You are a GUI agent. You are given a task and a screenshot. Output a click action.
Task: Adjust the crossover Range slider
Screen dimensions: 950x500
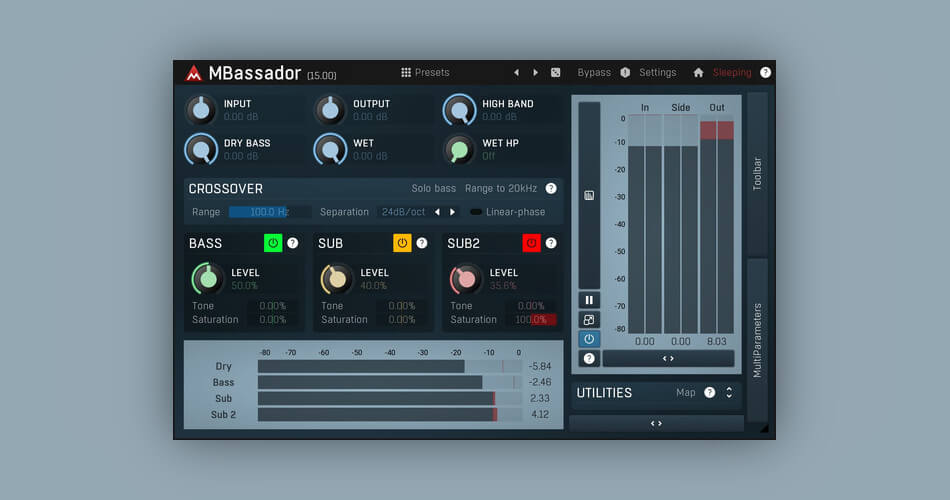[x=270, y=212]
